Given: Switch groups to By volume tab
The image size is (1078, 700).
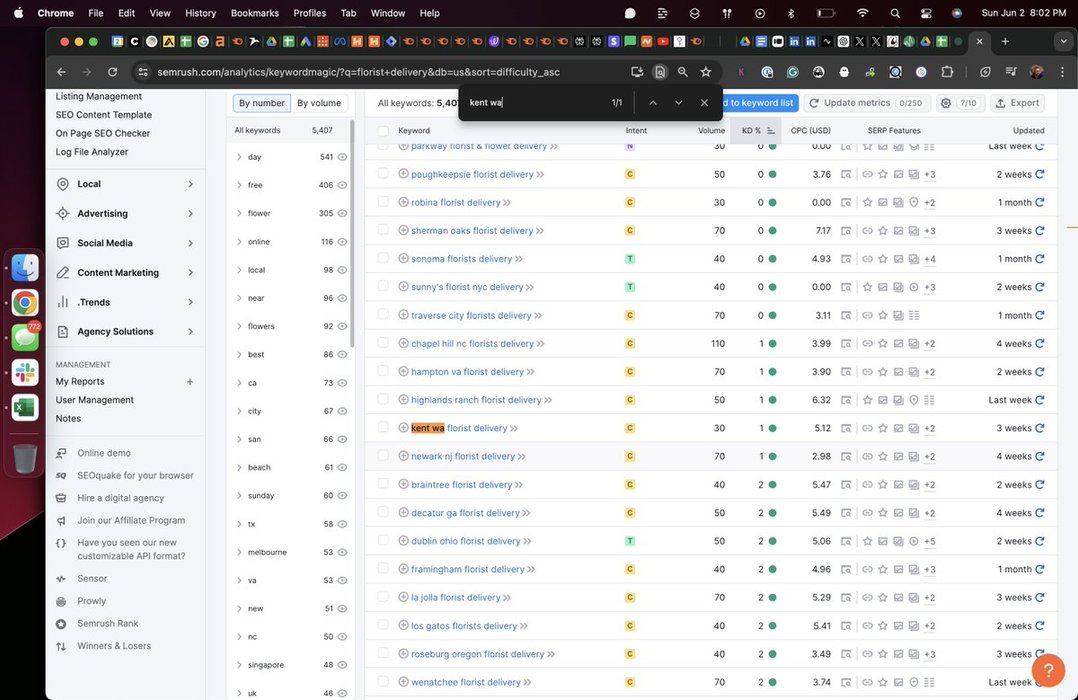Looking at the screenshot, I should [319, 103].
